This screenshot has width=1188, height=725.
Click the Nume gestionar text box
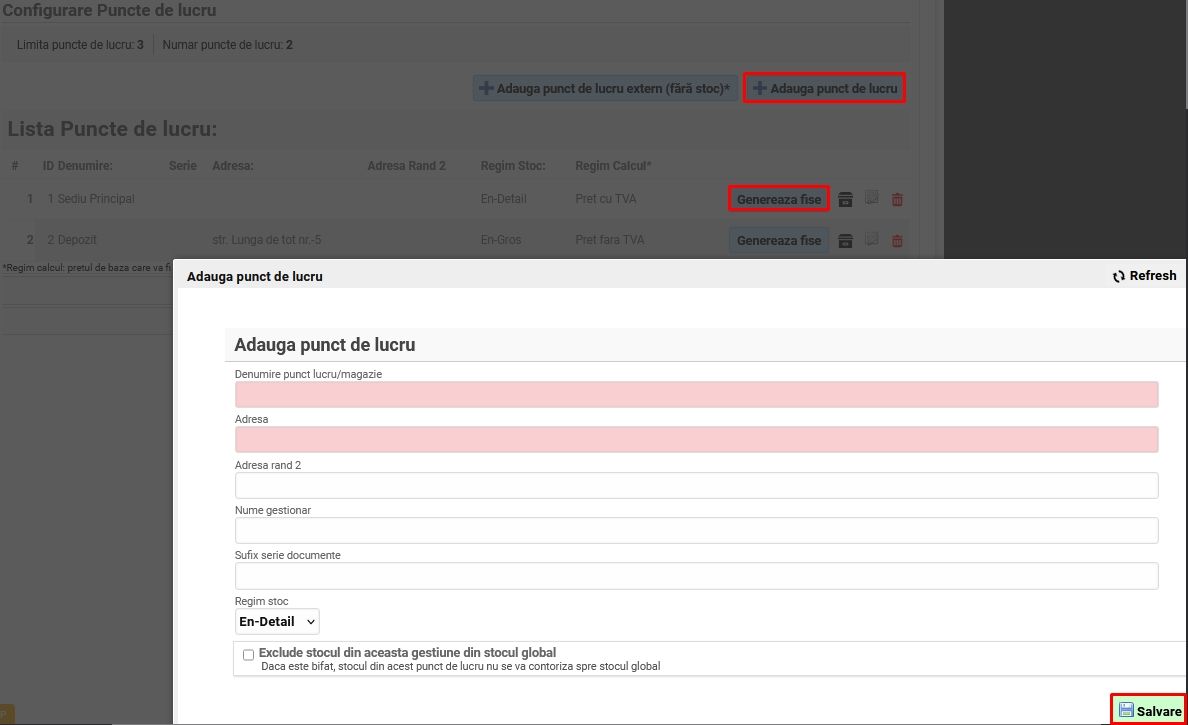point(696,530)
